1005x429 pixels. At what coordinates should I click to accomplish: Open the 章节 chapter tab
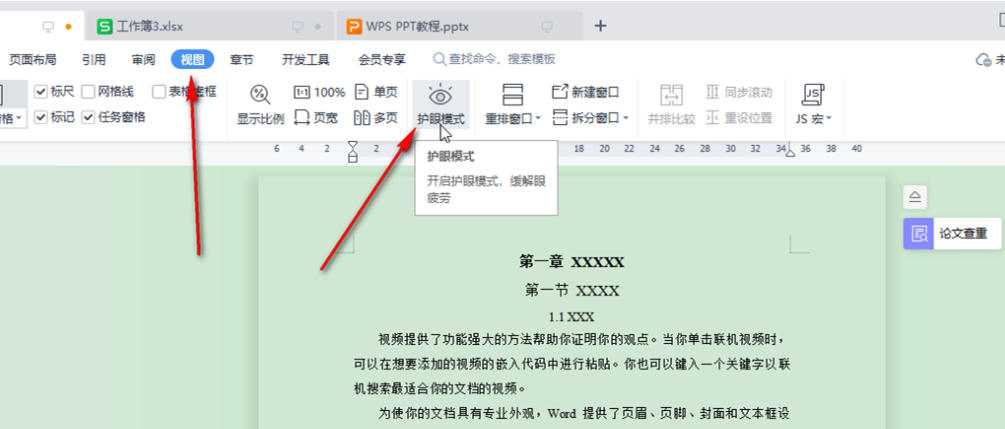[242, 60]
